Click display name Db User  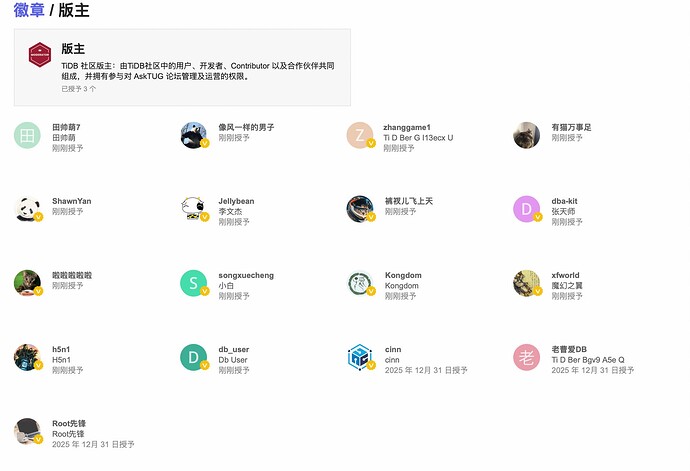click(x=233, y=360)
